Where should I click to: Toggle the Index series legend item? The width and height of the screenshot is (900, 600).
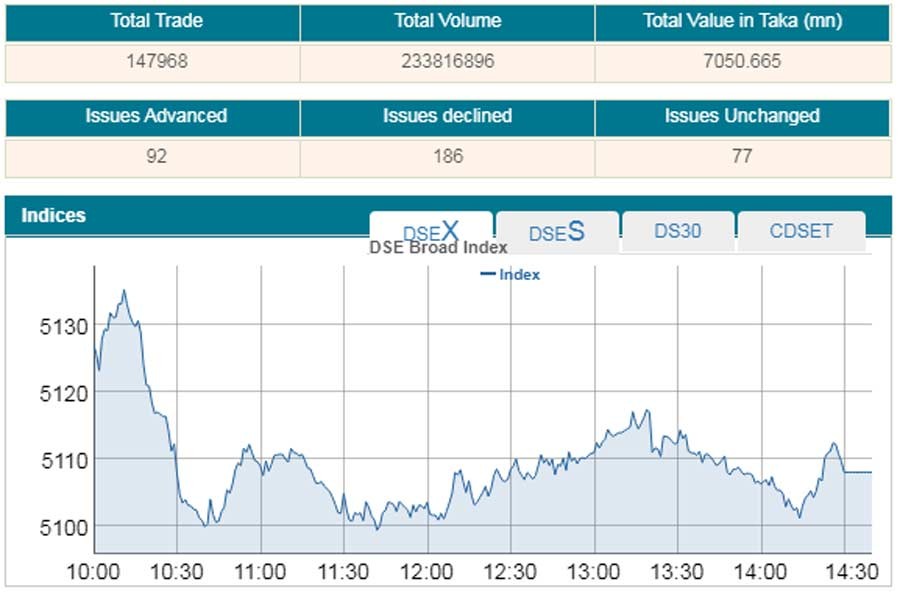point(510,274)
